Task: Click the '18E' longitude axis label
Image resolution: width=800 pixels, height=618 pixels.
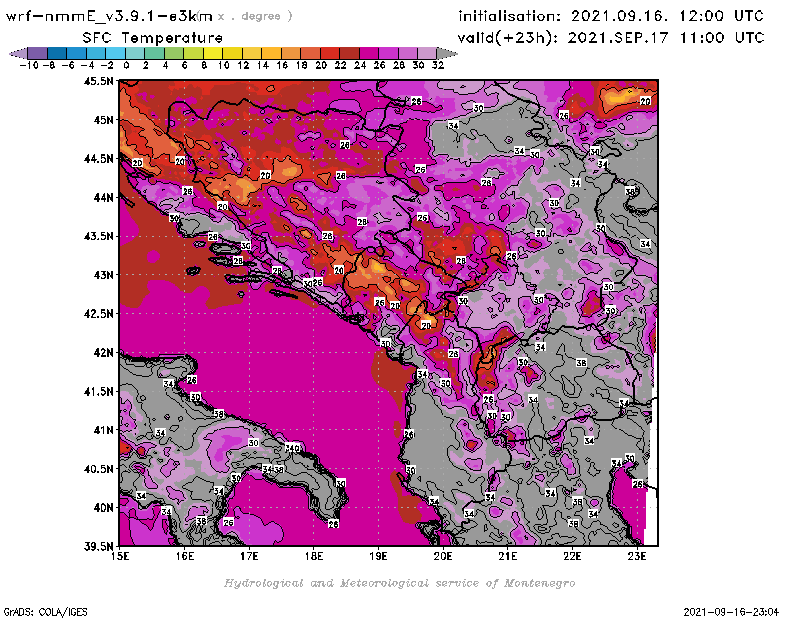Action: (x=314, y=556)
